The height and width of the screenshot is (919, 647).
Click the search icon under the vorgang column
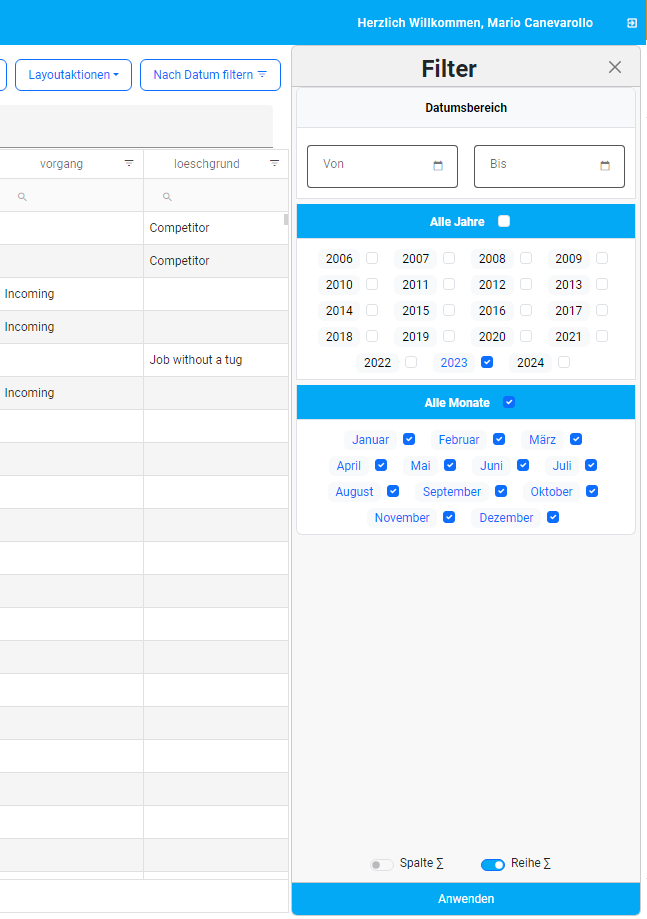pyautogui.click(x=22, y=197)
